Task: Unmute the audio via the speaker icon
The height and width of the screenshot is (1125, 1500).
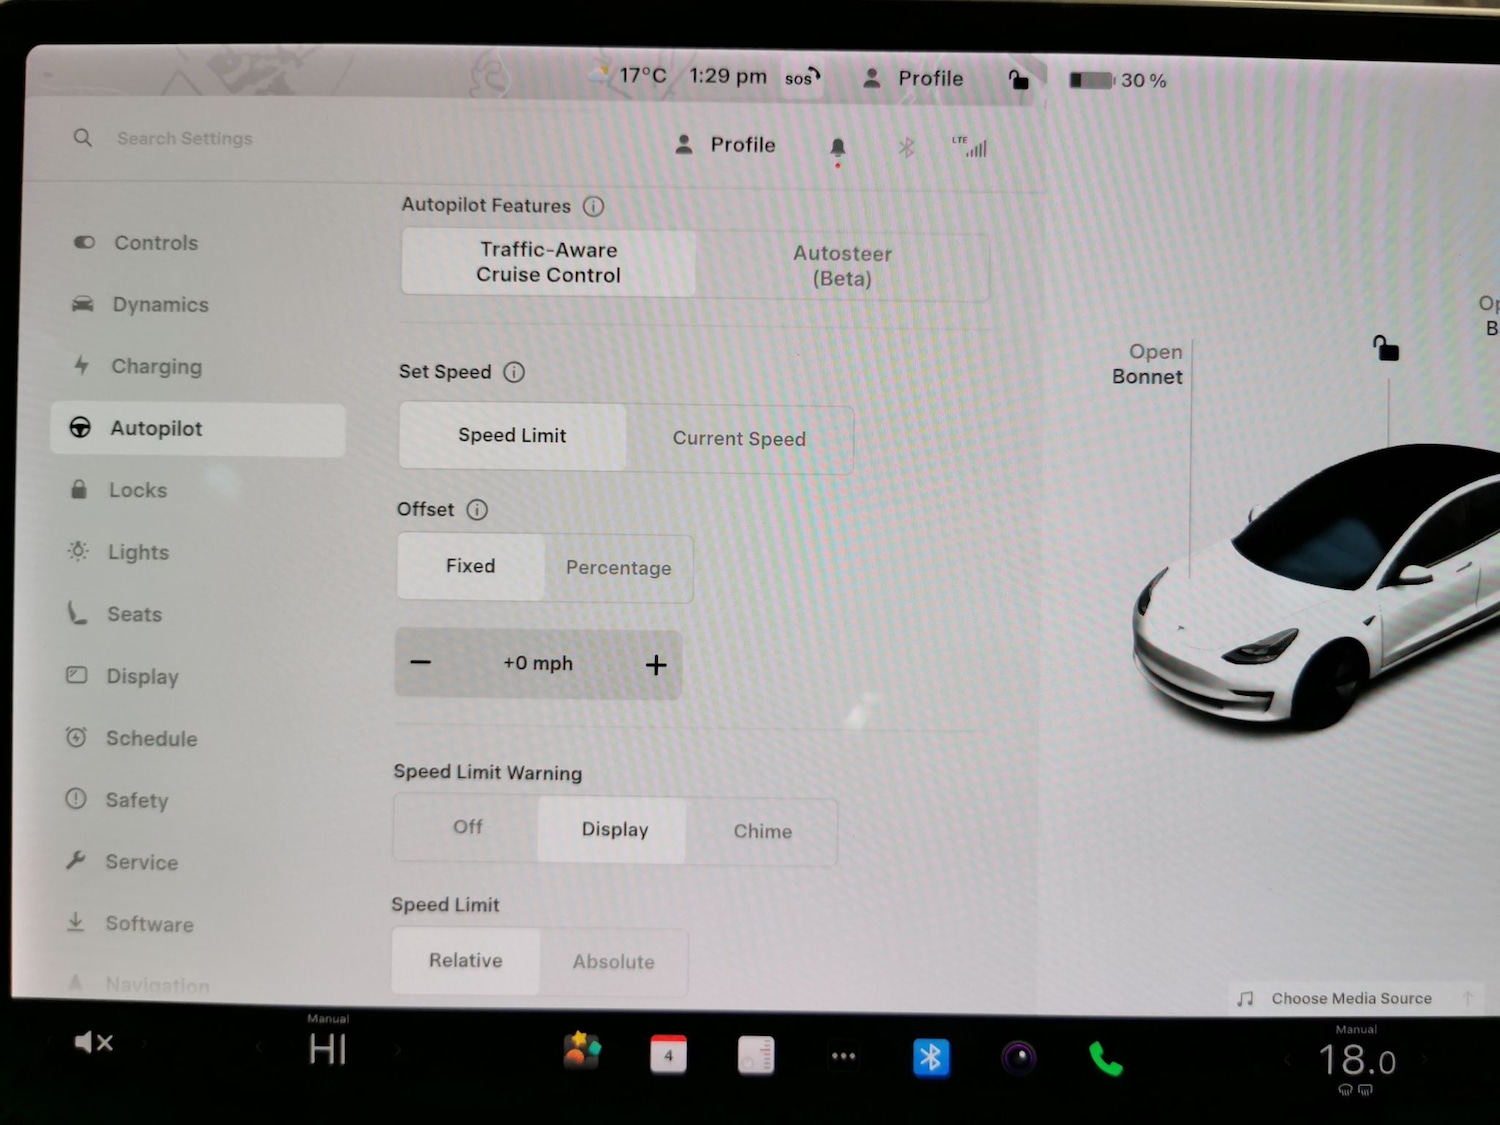Action: [x=93, y=1042]
